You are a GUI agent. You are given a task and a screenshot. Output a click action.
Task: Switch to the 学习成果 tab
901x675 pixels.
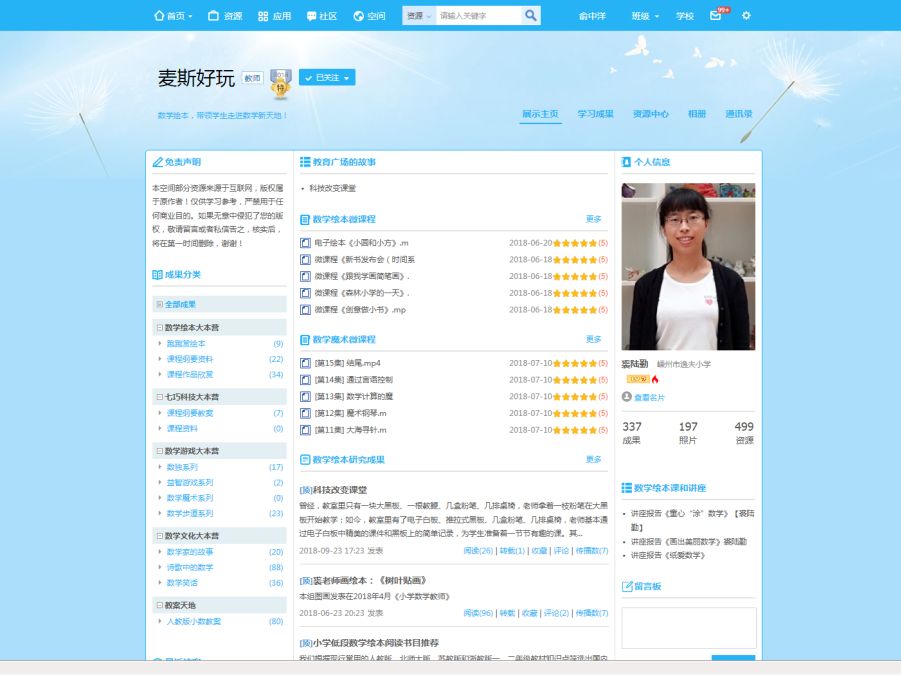[595, 114]
